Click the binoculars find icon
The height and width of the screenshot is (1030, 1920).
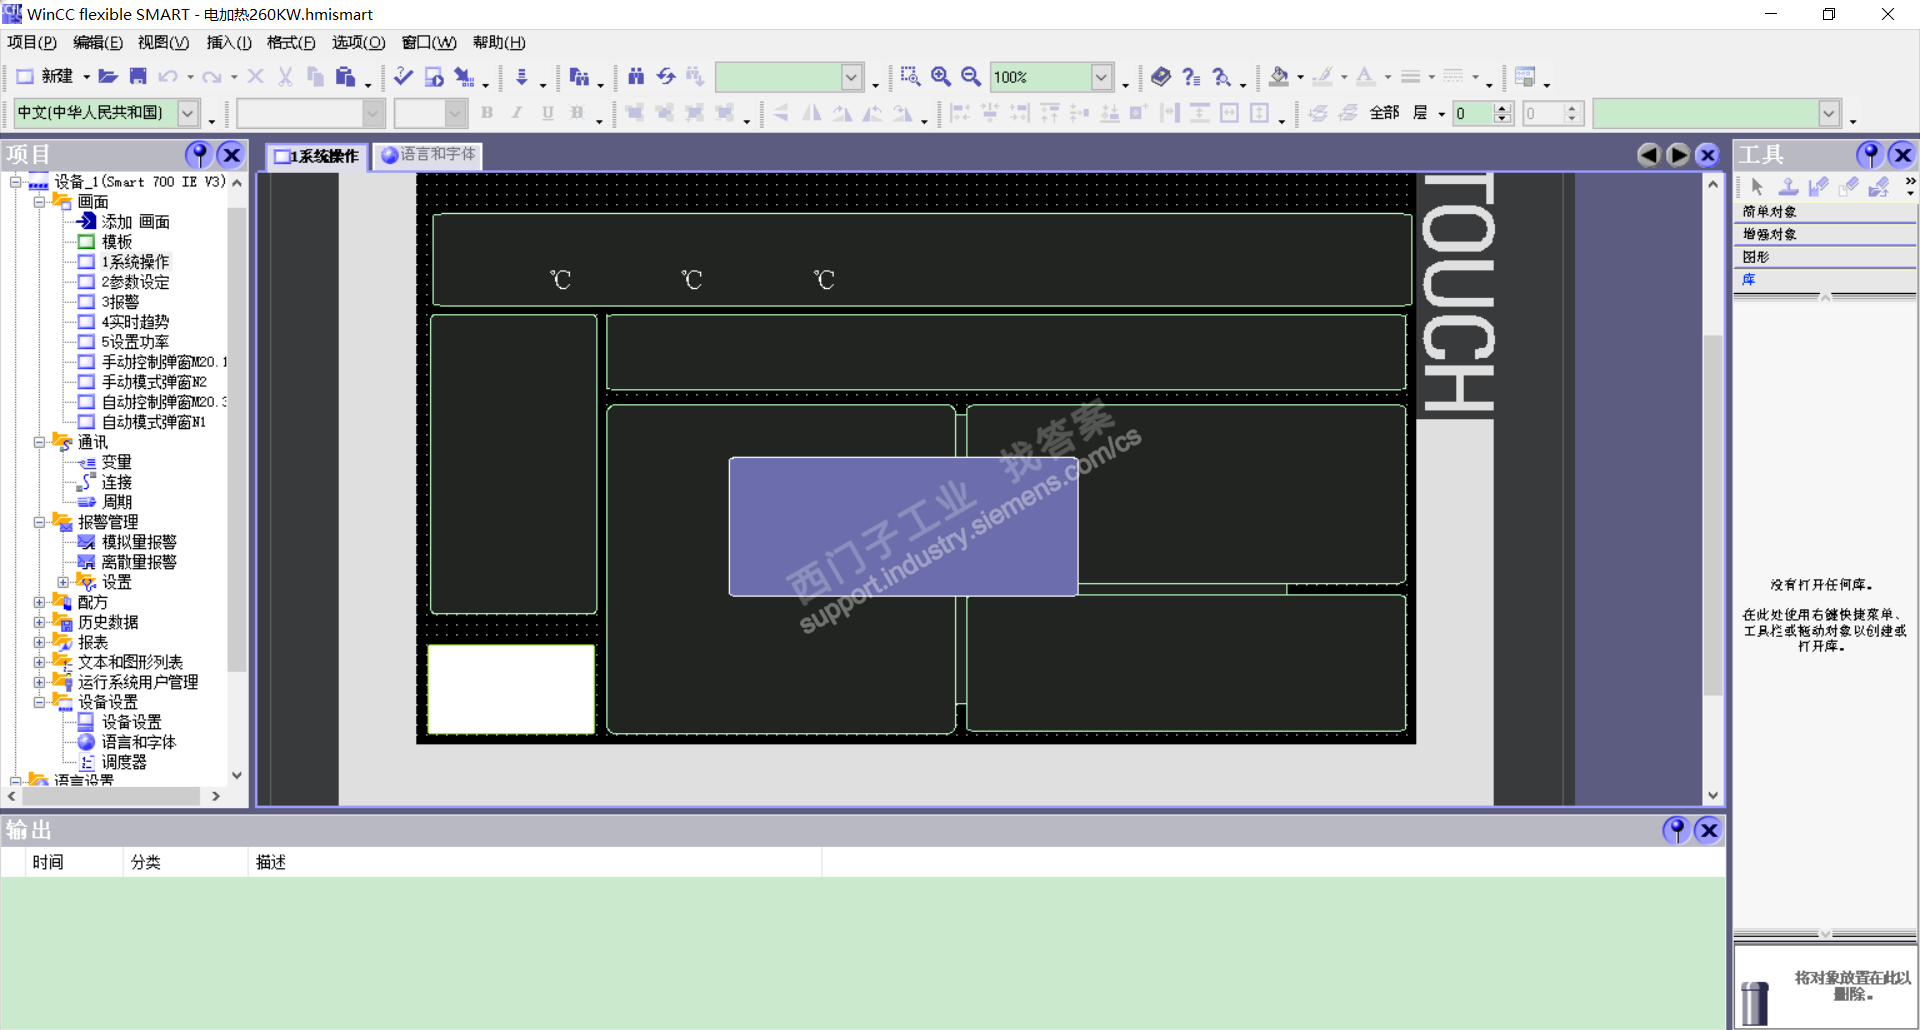point(636,76)
